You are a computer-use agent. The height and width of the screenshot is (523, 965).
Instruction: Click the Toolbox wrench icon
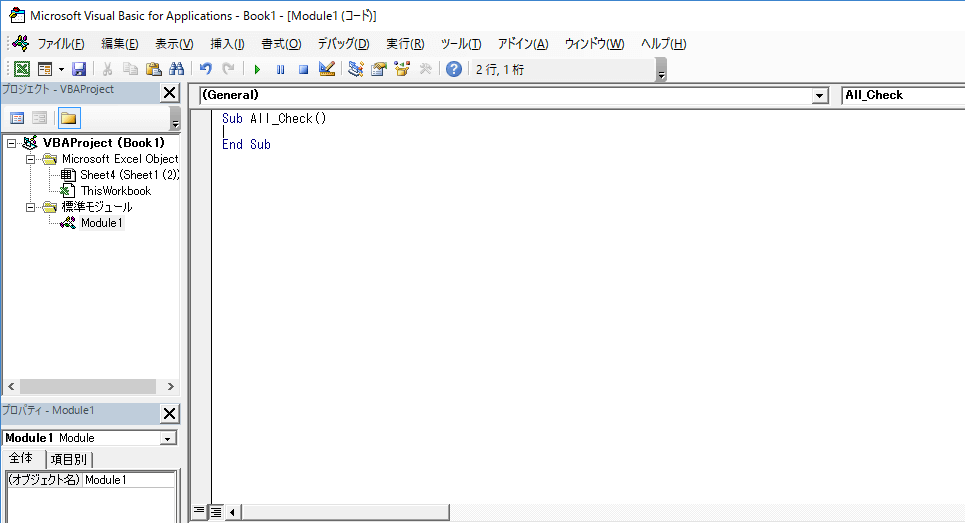[425, 69]
